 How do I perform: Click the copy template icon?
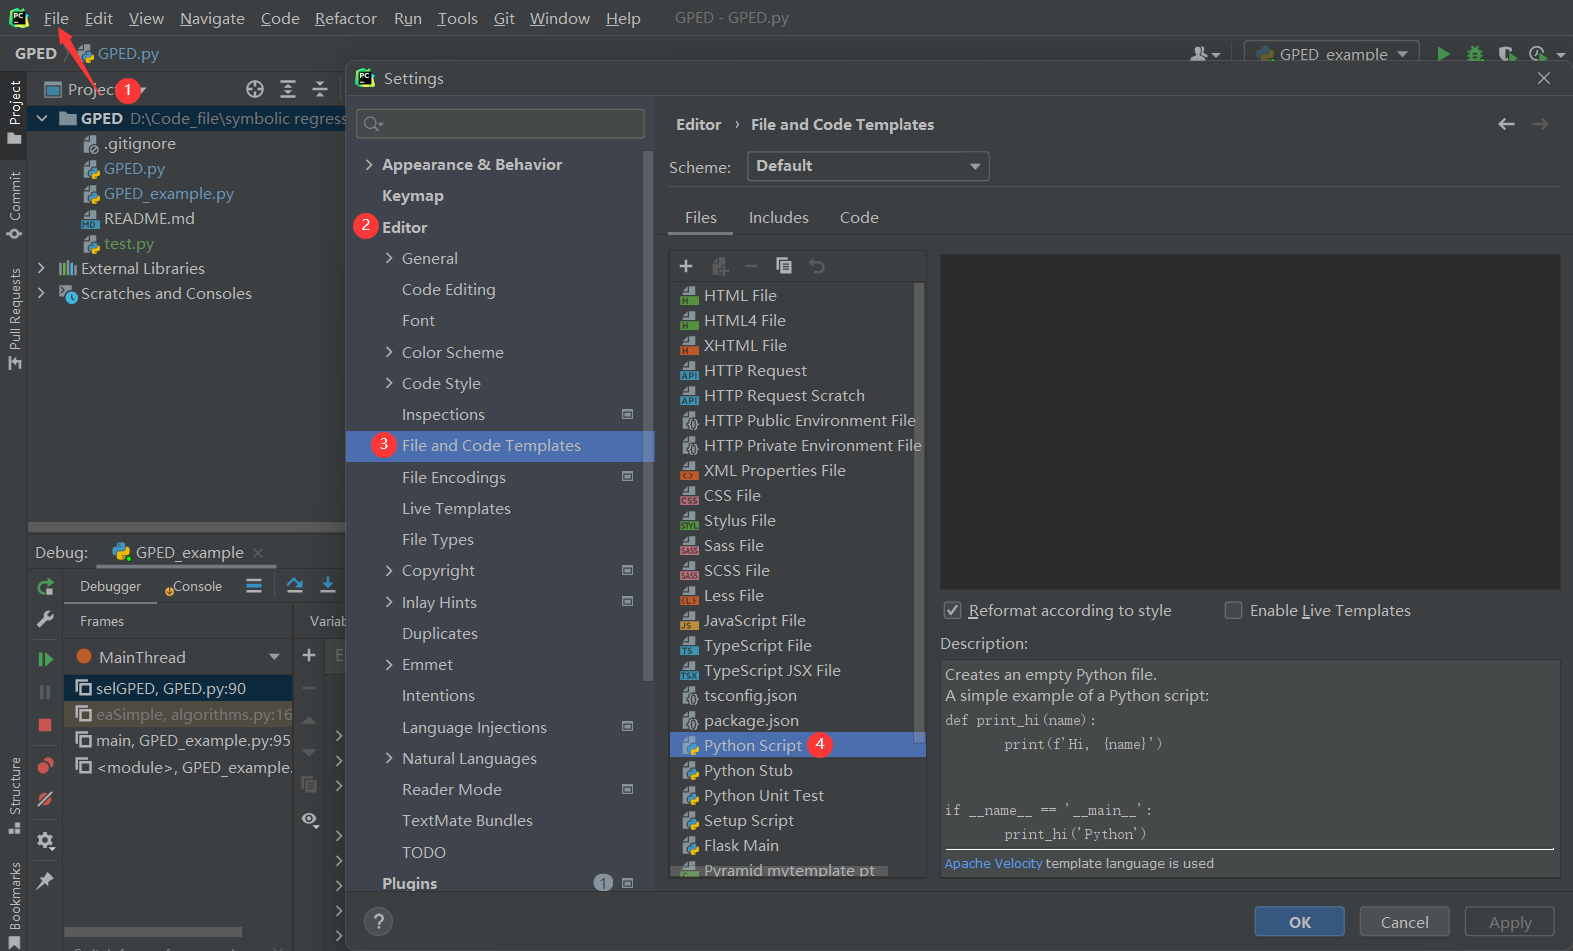tap(784, 266)
